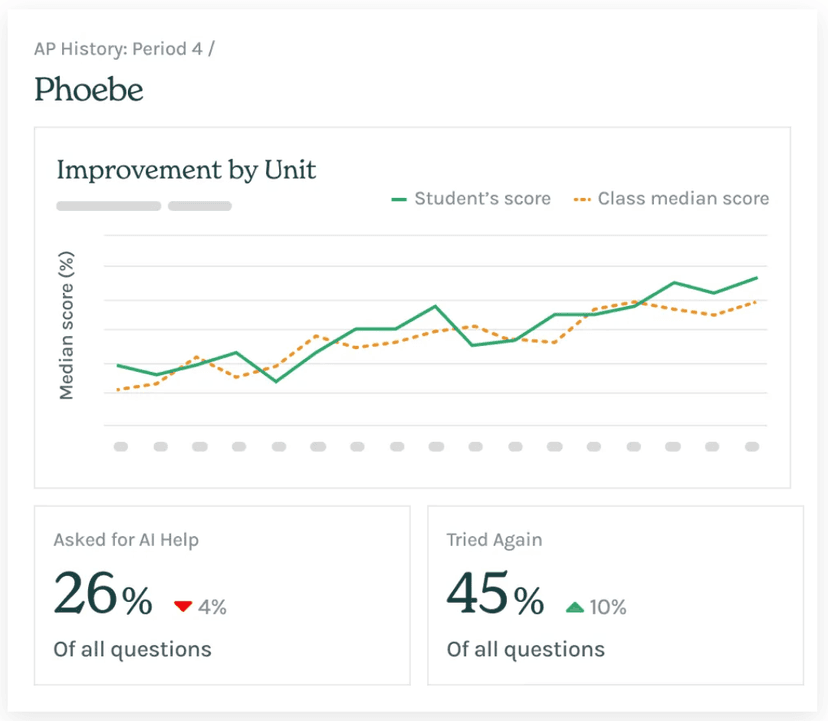Click the shorter grey placeholder pill under the chart title
Image resolution: width=828 pixels, height=721 pixels.
tap(200, 206)
